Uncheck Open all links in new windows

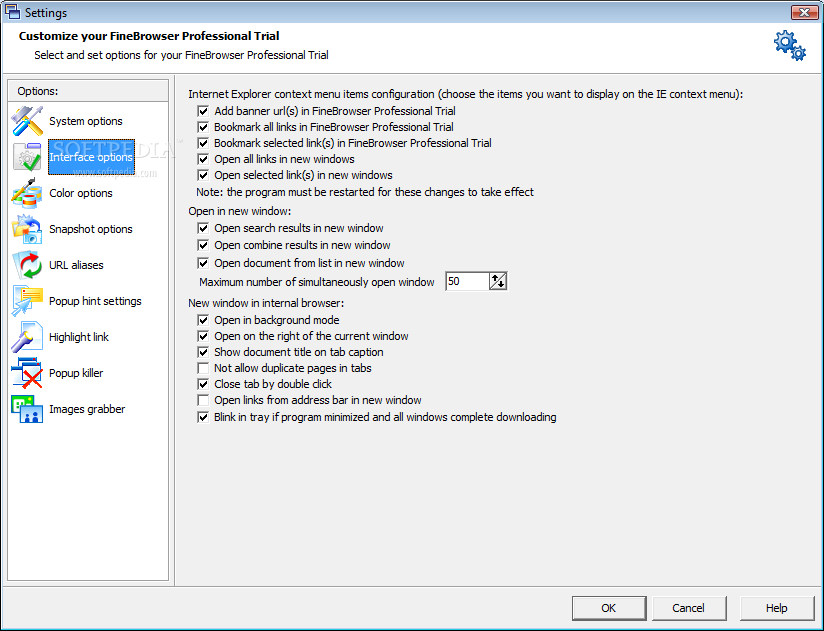pyautogui.click(x=203, y=159)
